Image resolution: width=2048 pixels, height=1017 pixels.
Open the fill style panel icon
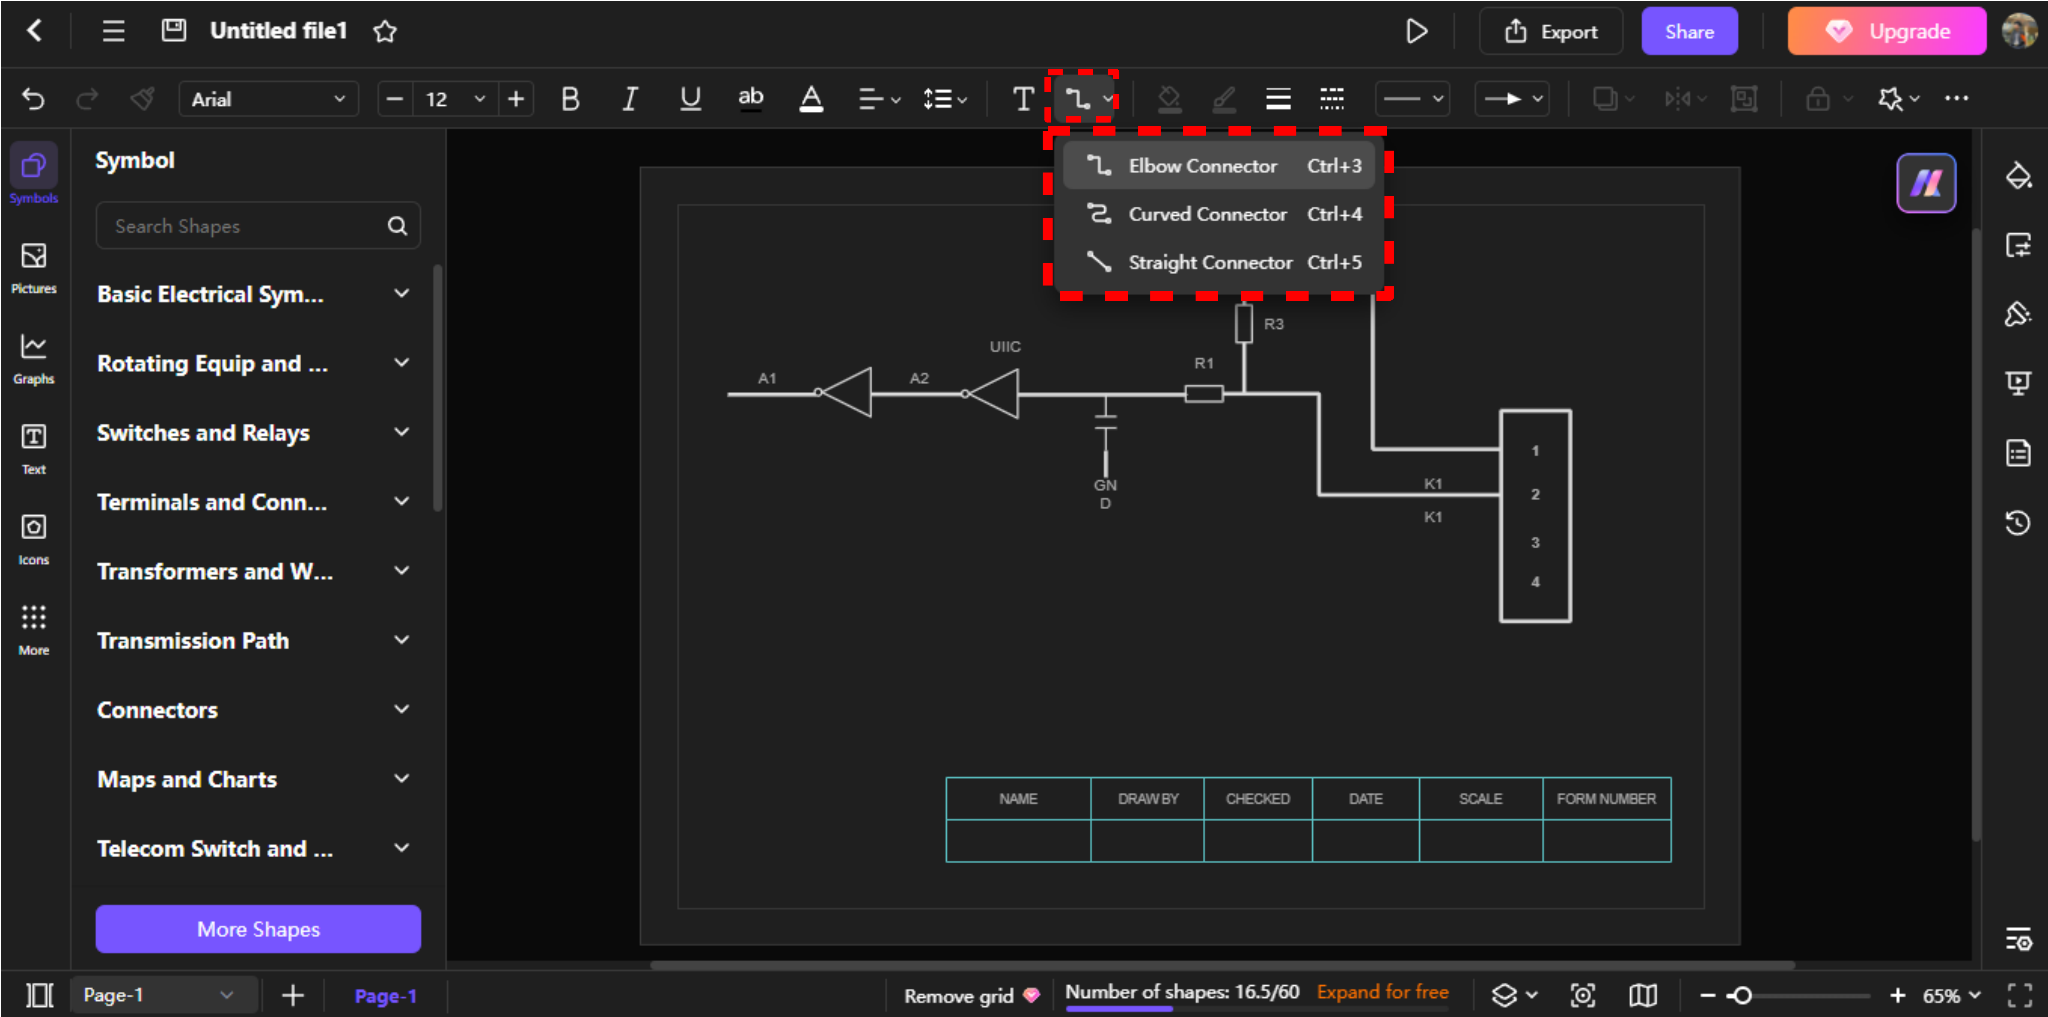(2018, 176)
